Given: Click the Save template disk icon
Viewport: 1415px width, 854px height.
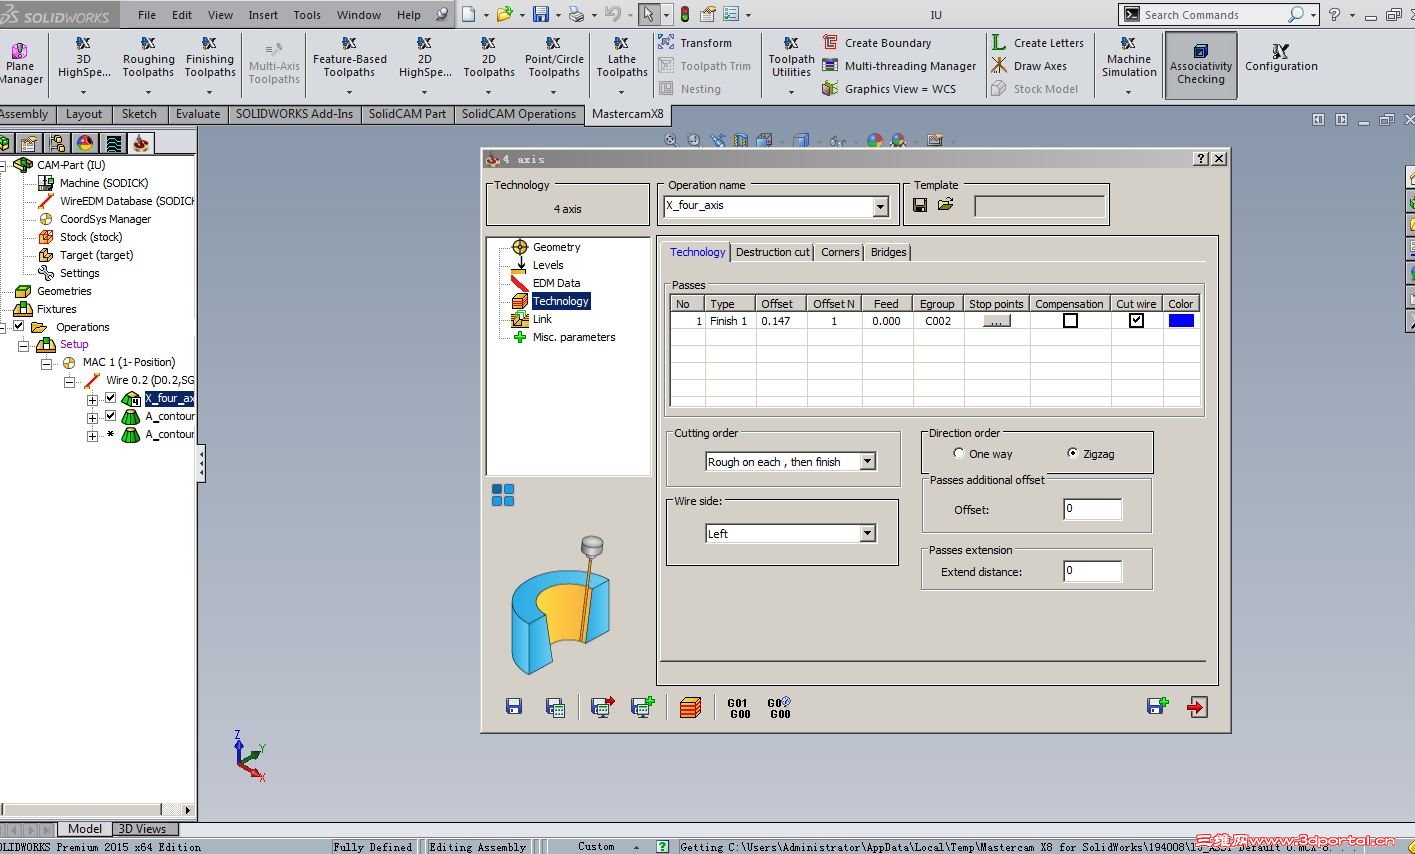Looking at the screenshot, I should [920, 205].
